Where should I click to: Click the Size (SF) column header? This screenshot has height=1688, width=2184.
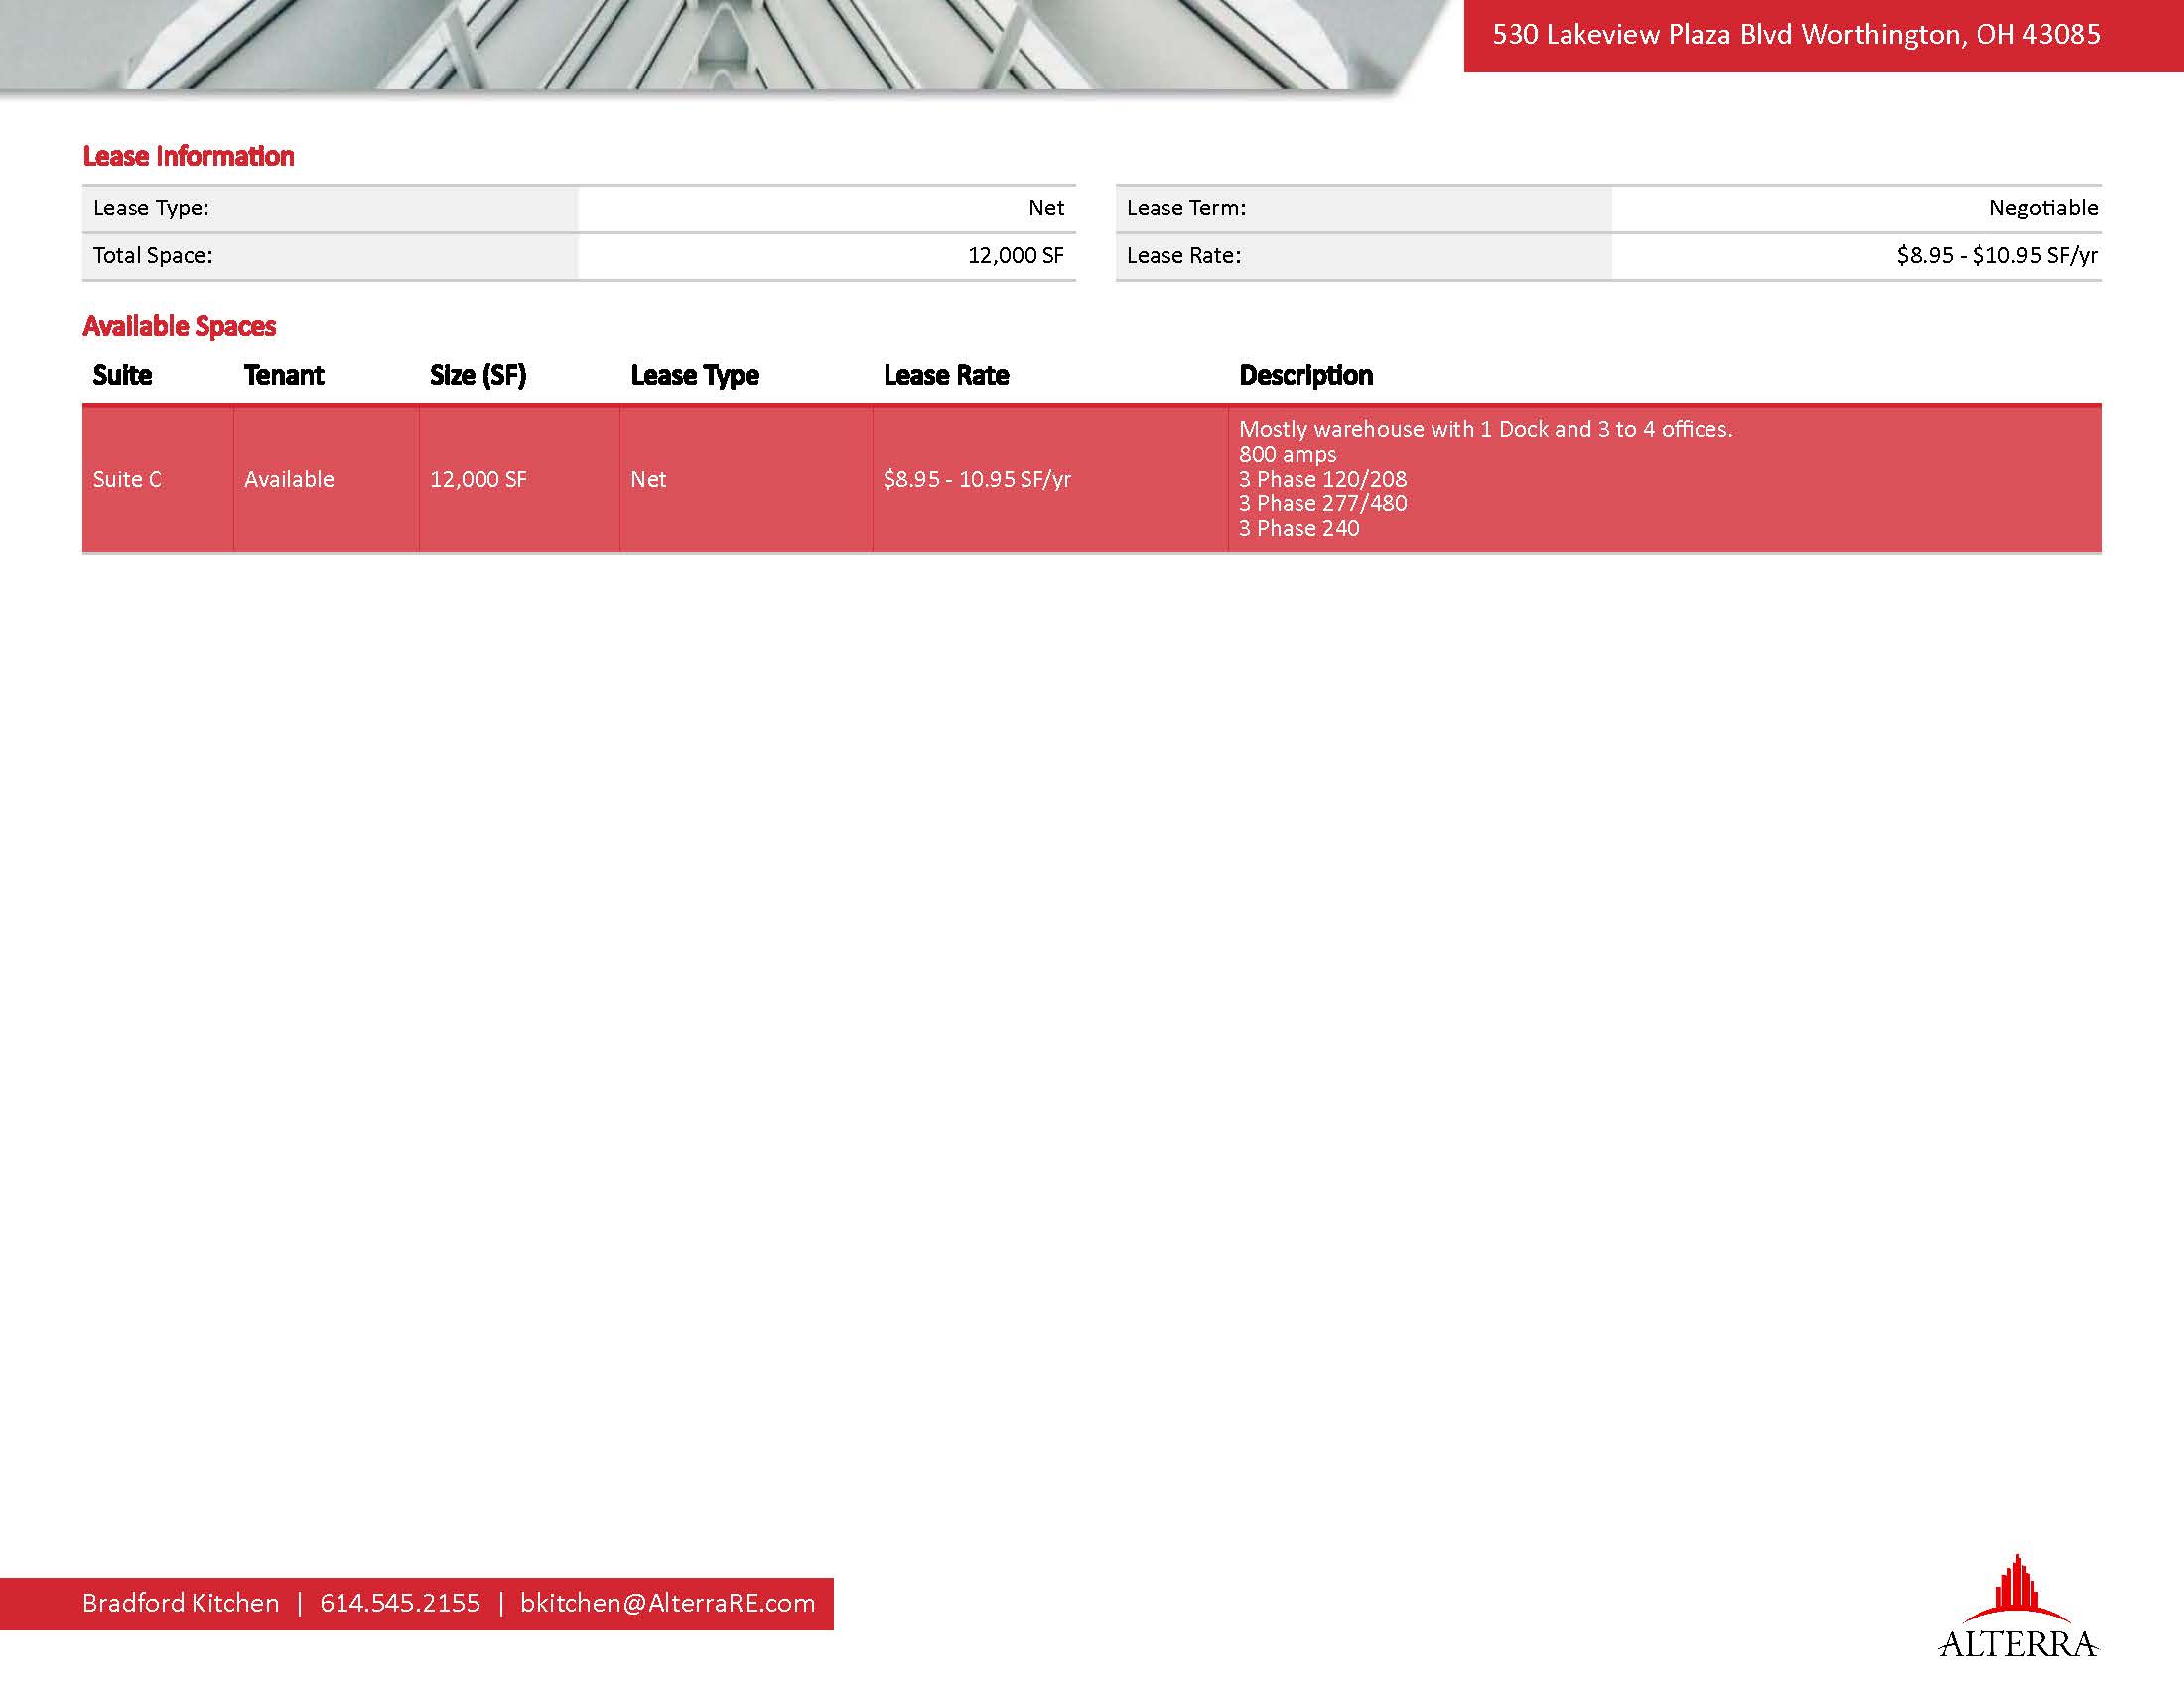(x=478, y=376)
